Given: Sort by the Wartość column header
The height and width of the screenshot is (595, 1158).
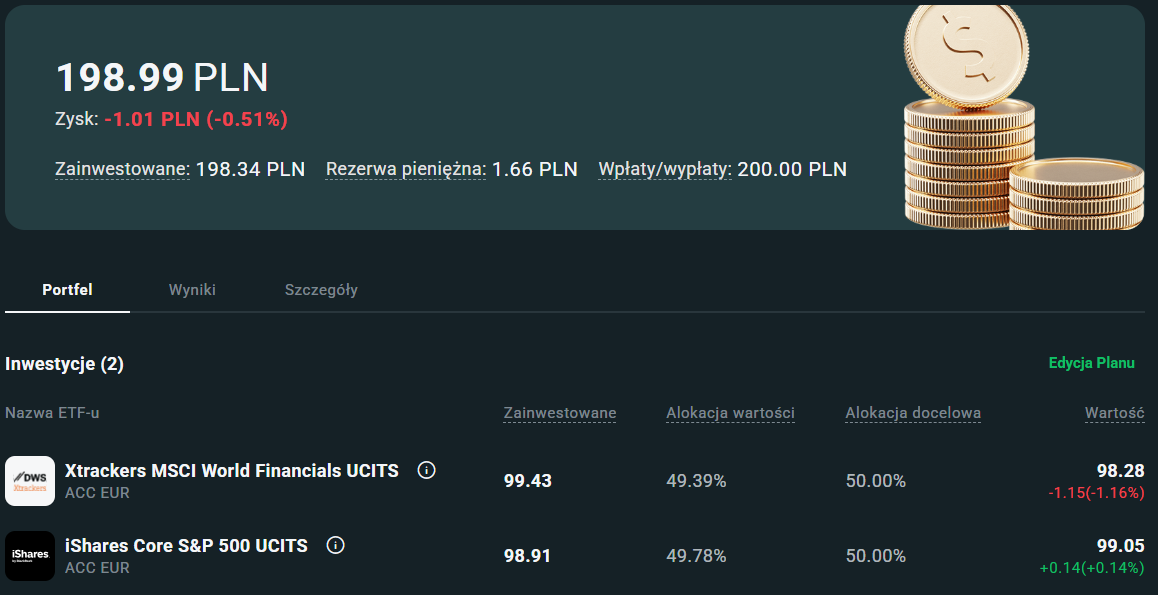Looking at the screenshot, I should tap(1114, 413).
